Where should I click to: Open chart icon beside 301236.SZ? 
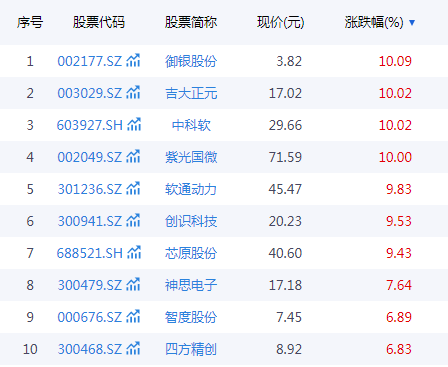point(133,189)
